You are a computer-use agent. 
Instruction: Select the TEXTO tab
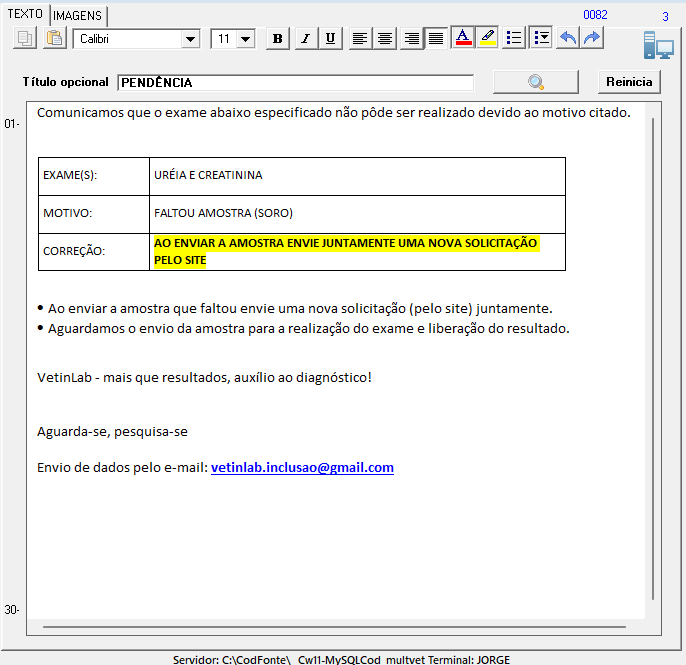[x=25, y=14]
